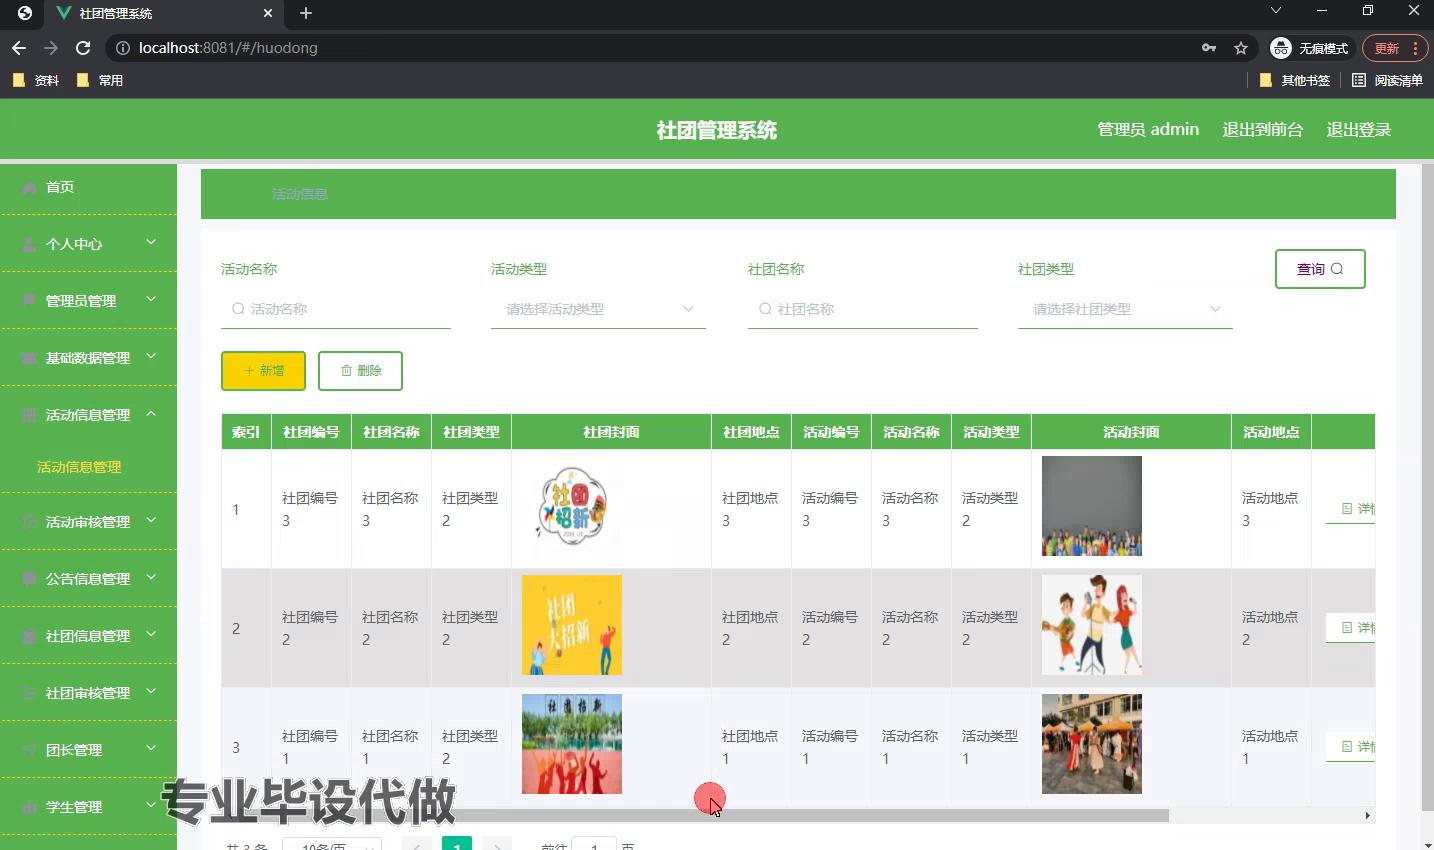Click the person icon beside 个人中心
The width and height of the screenshot is (1434, 850).
coord(29,244)
